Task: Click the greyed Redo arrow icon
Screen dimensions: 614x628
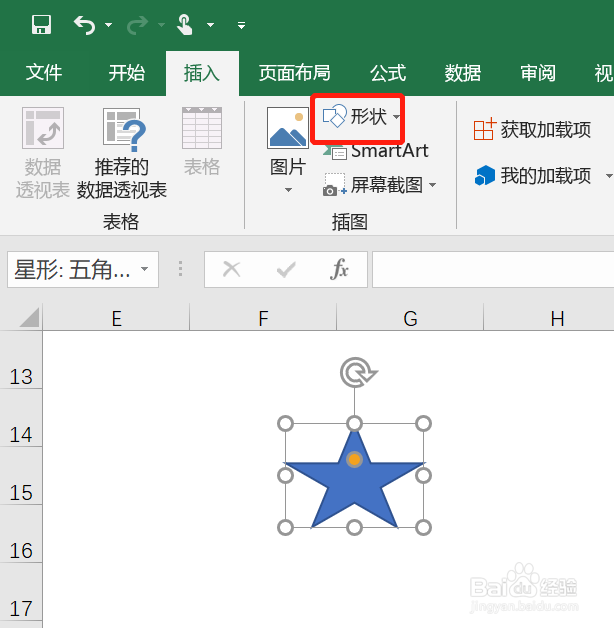Action: tap(137, 25)
